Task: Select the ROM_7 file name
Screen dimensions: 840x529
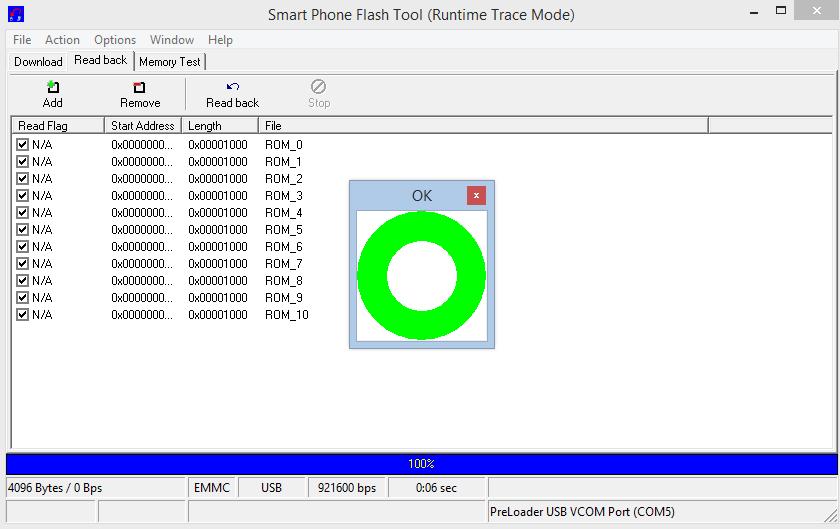Action: tap(284, 264)
